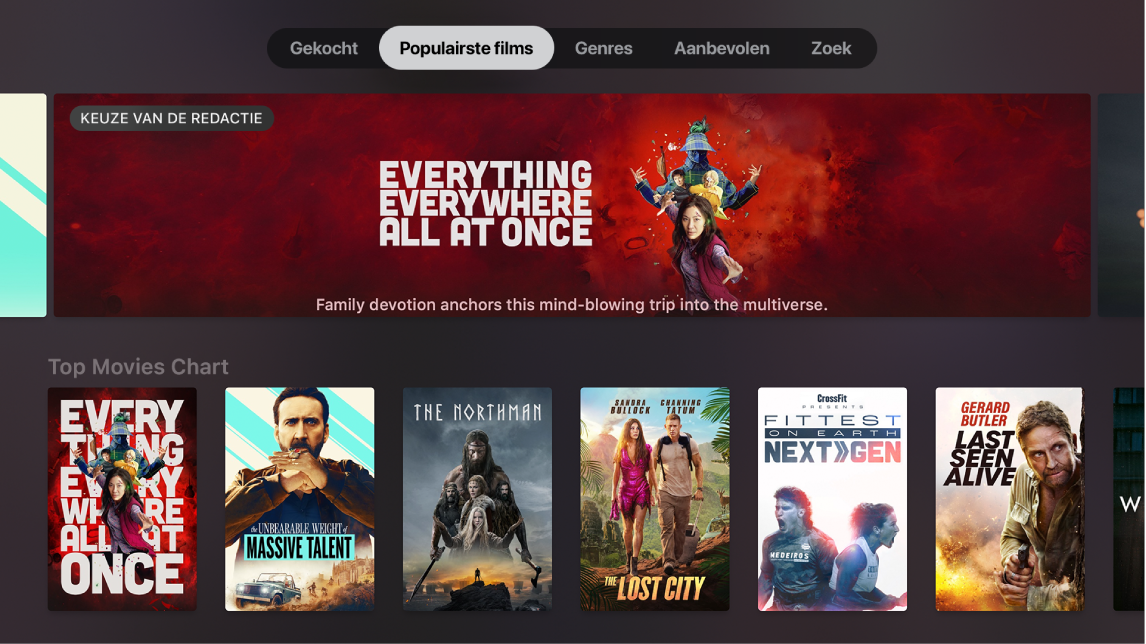Viewport: 1146px width, 644px height.
Task: Select the Populairste films tab
Action: (466, 48)
